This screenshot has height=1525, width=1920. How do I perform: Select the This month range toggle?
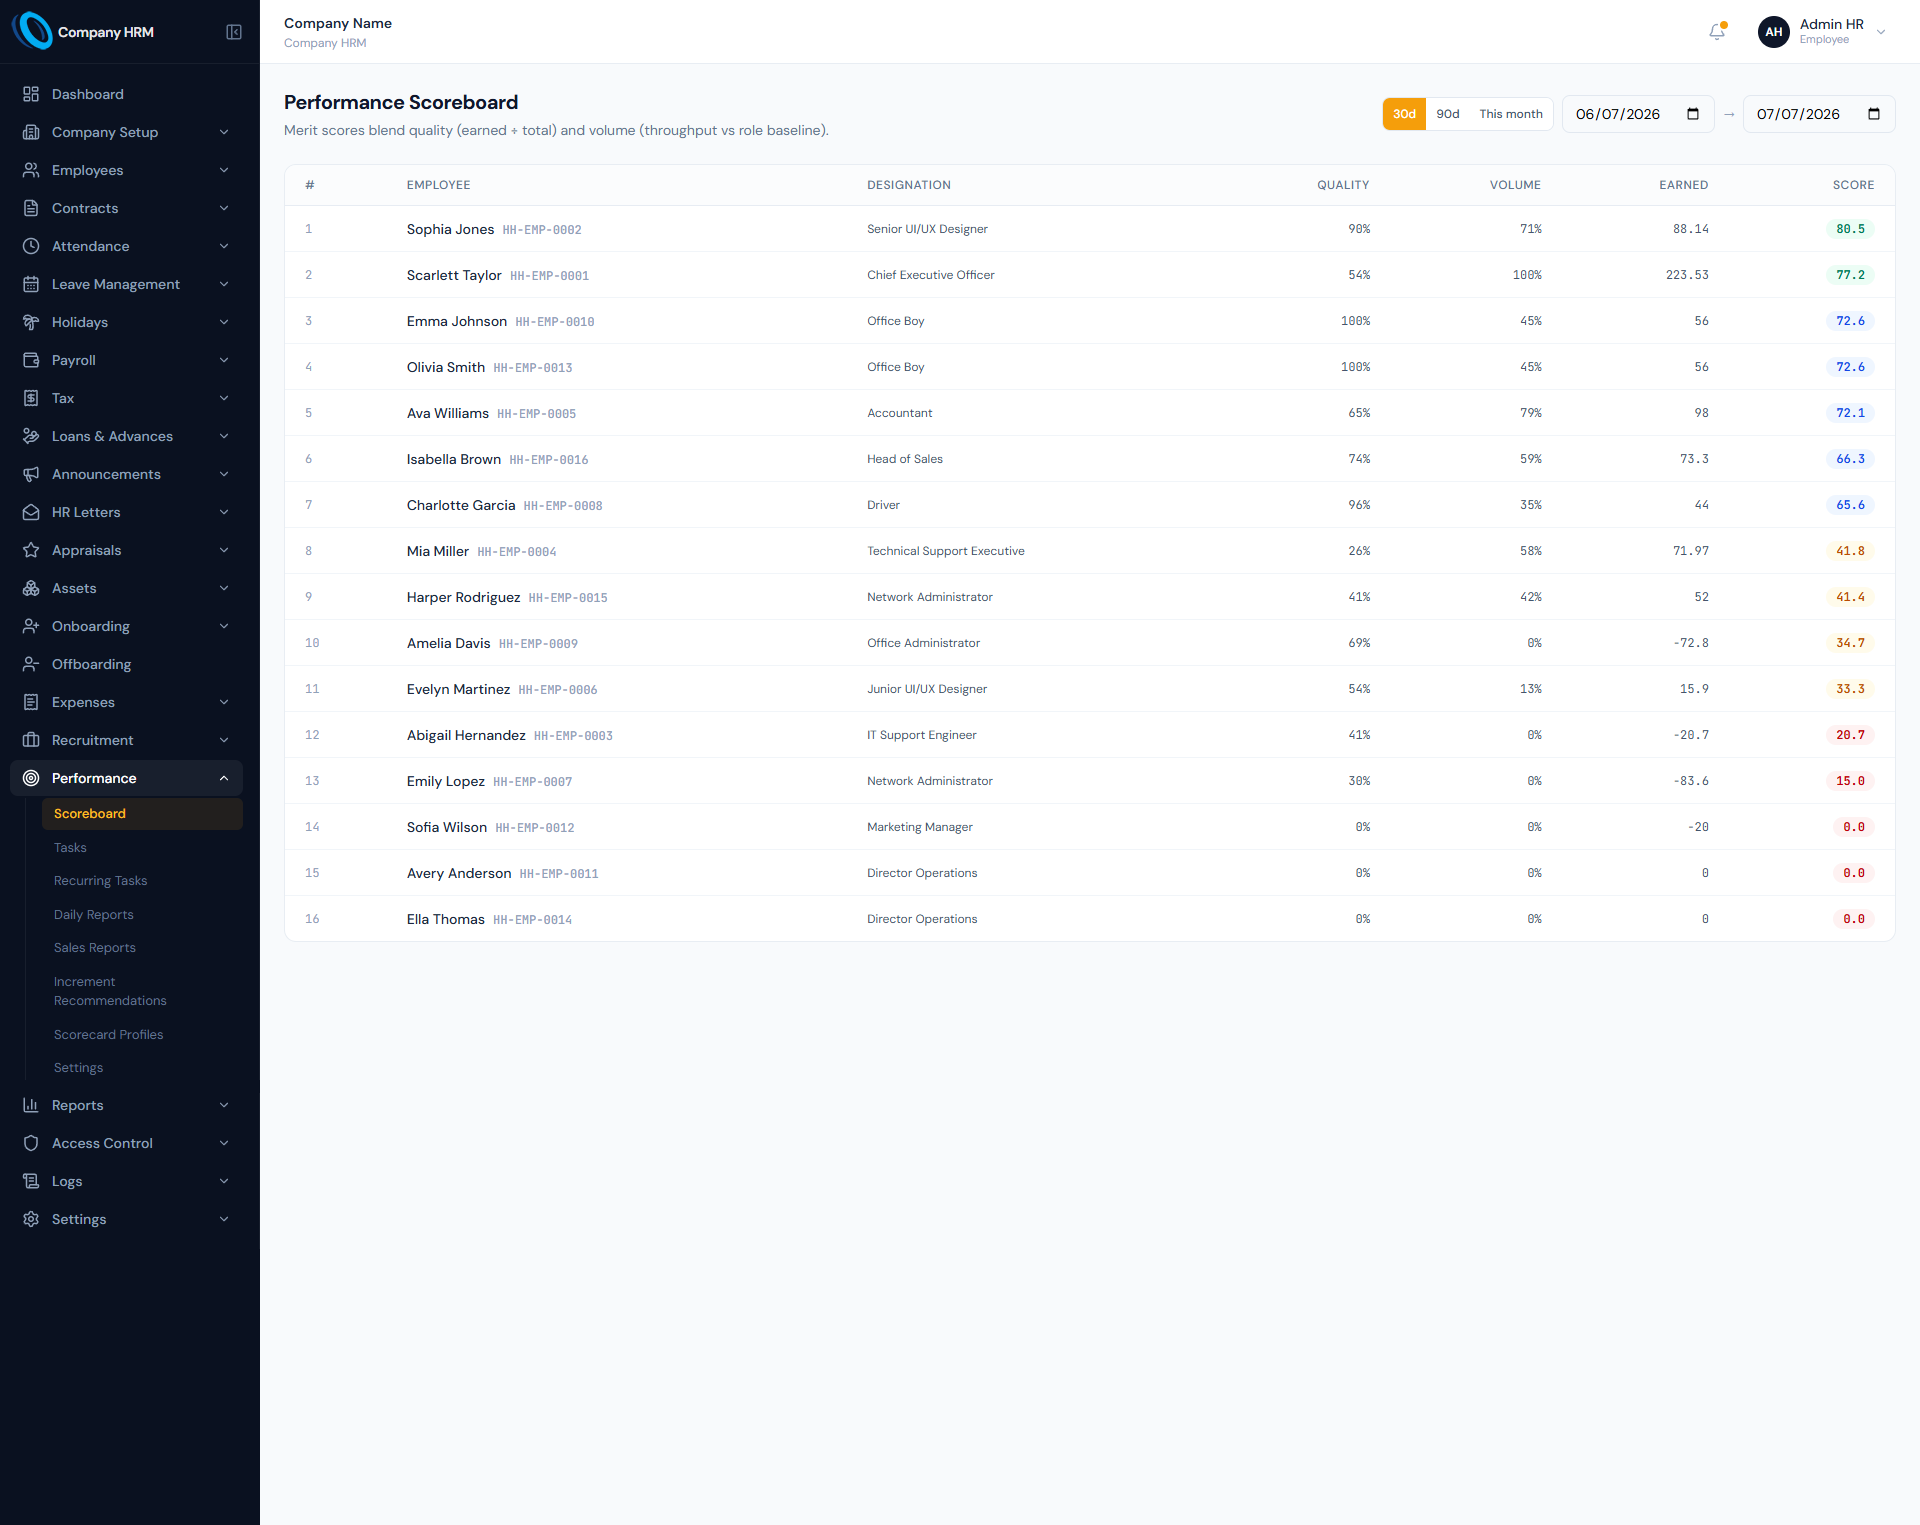pos(1511,114)
